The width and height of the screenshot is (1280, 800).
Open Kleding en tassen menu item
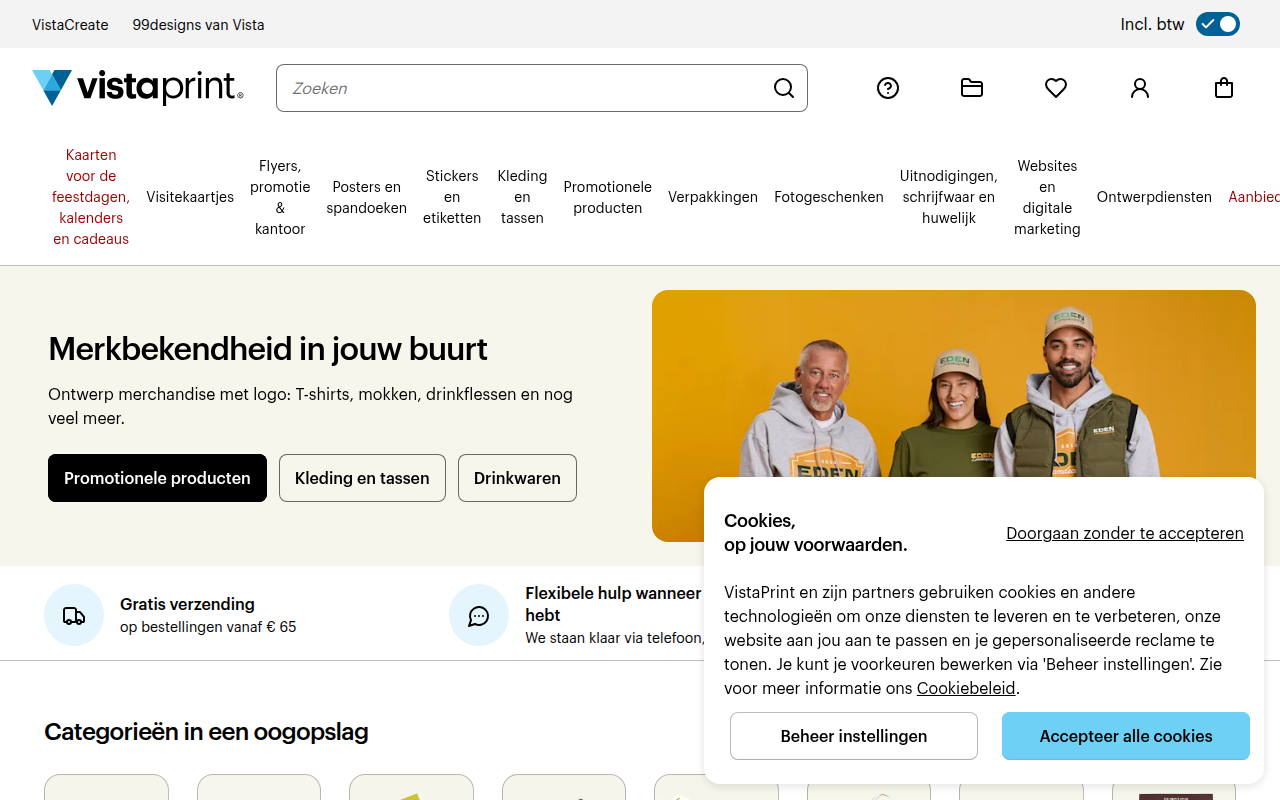click(522, 197)
